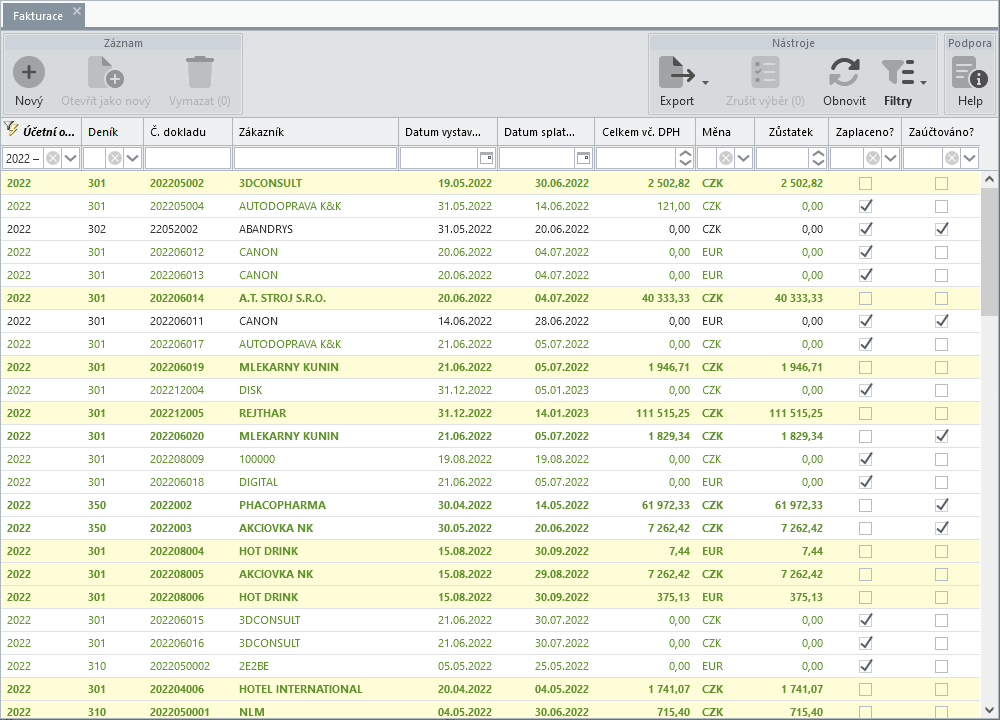Sort by Měna column header
Screen dimensions: 1000x720
pyautogui.click(x=724, y=132)
